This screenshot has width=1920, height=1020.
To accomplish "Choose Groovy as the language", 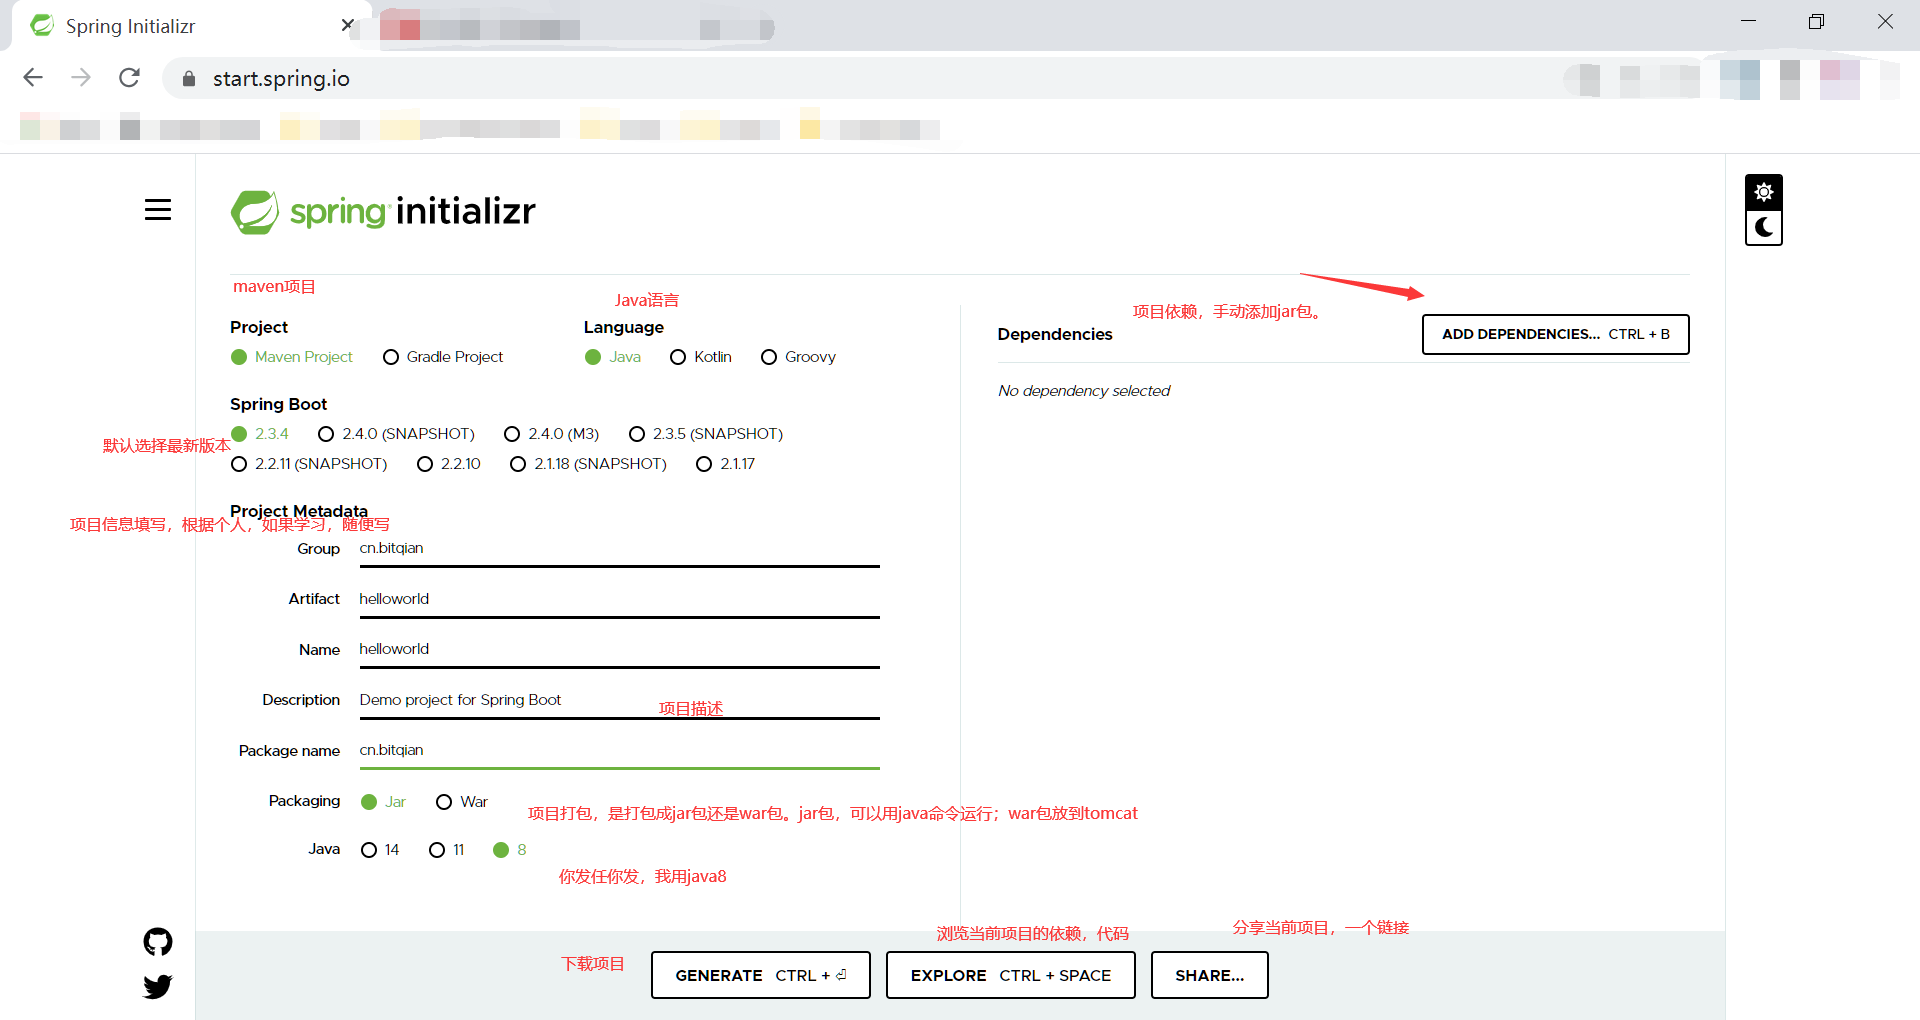I will (798, 357).
